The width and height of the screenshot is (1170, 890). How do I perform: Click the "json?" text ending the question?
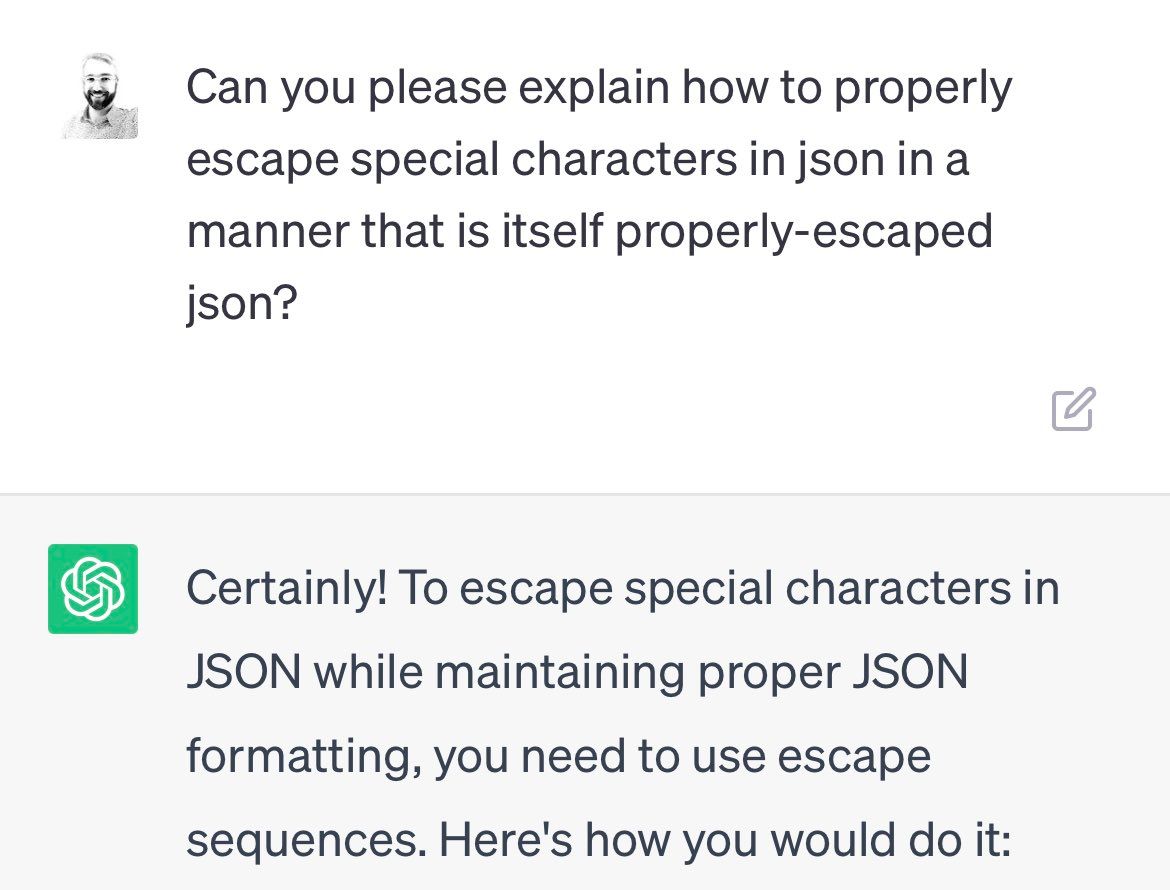click(x=241, y=304)
